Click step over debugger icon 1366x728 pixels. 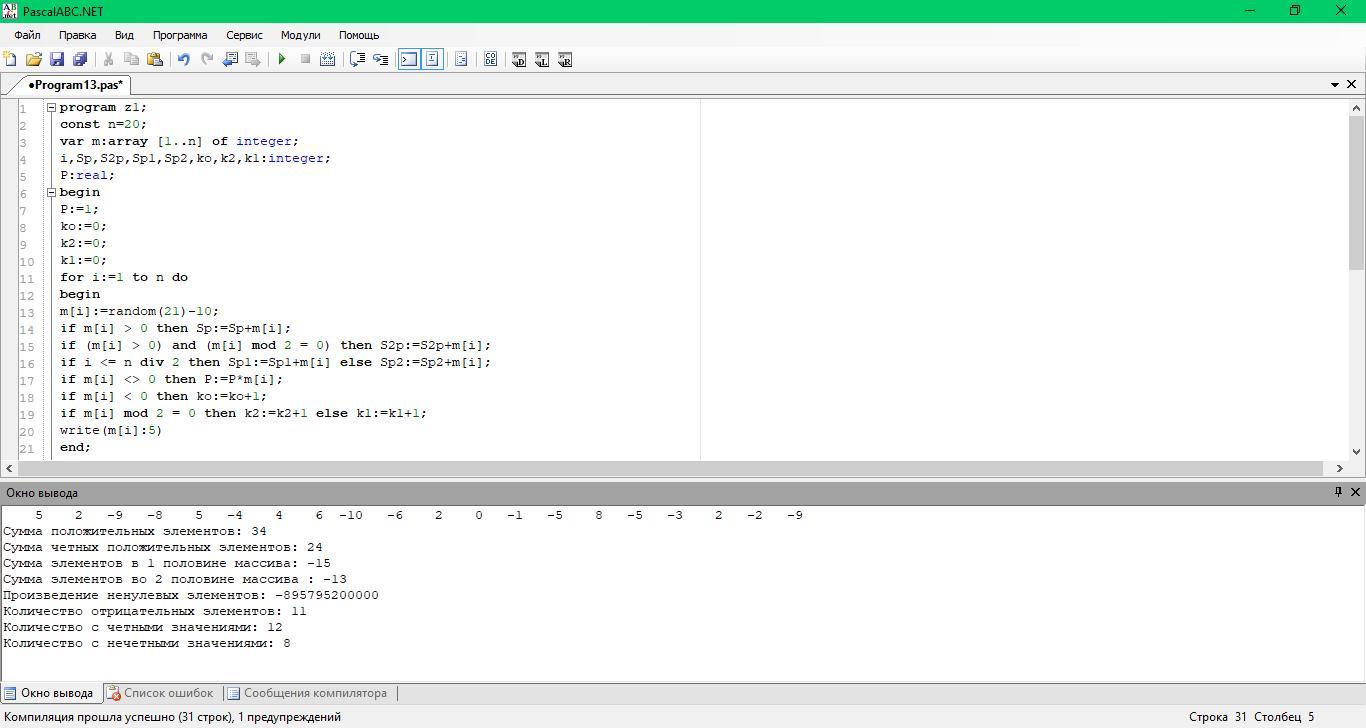tap(380, 60)
